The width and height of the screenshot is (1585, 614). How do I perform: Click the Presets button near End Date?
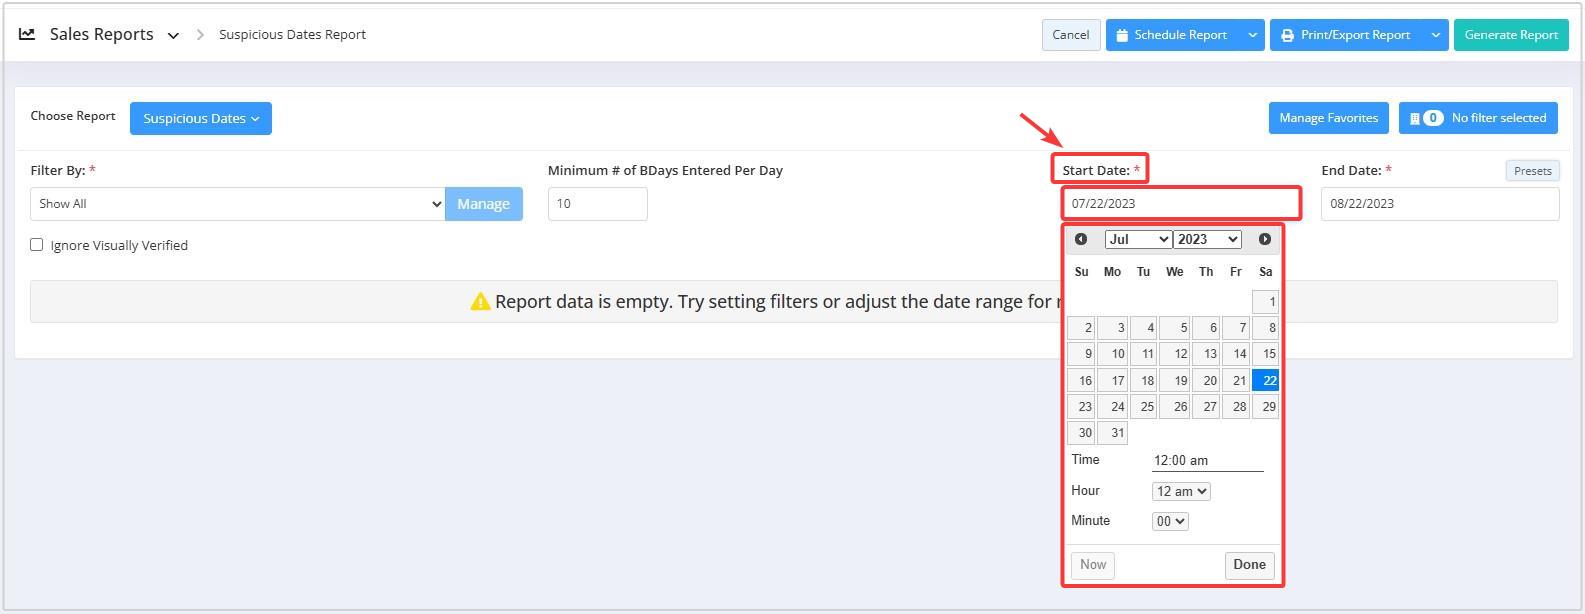1532,171
